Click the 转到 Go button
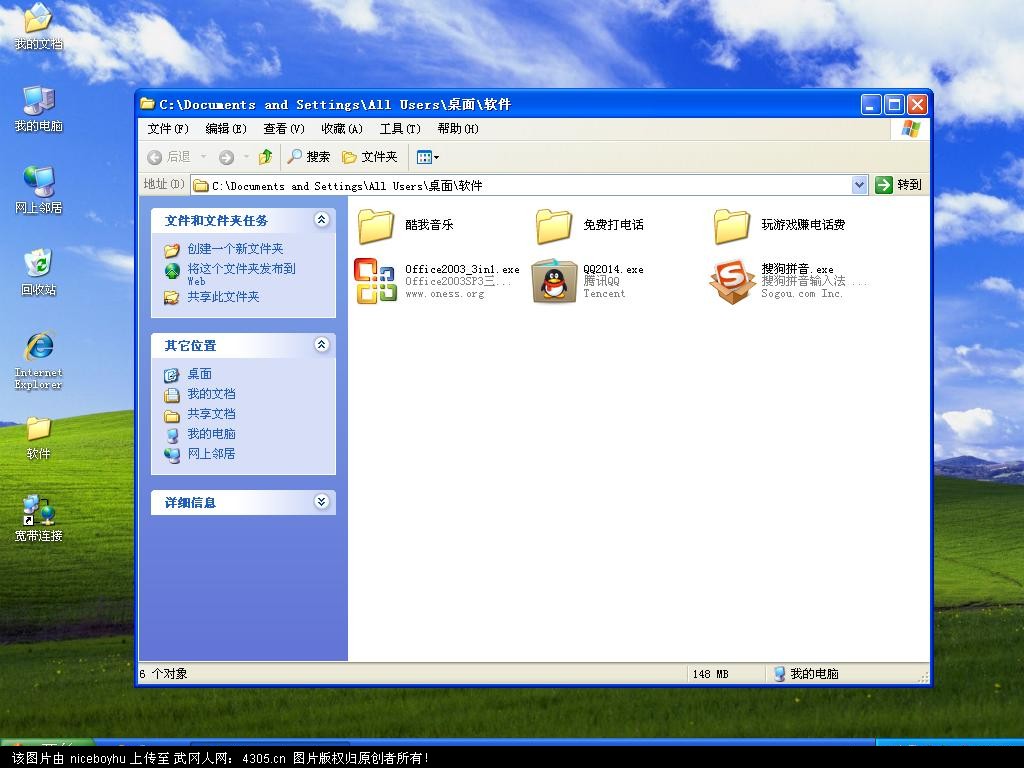This screenshot has width=1024, height=768. coord(899,185)
